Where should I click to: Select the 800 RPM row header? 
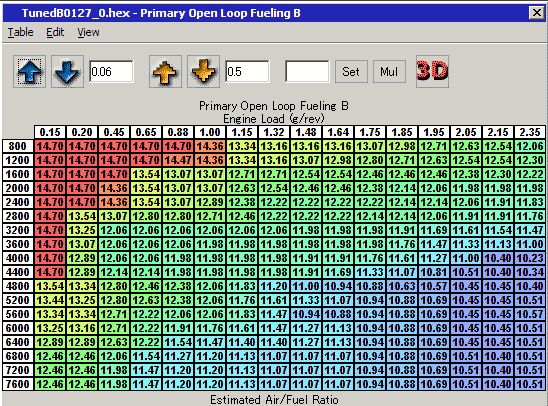point(18,146)
